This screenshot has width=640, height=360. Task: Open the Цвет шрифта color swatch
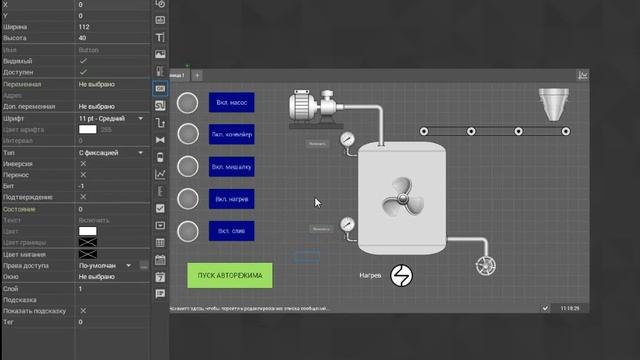point(87,129)
